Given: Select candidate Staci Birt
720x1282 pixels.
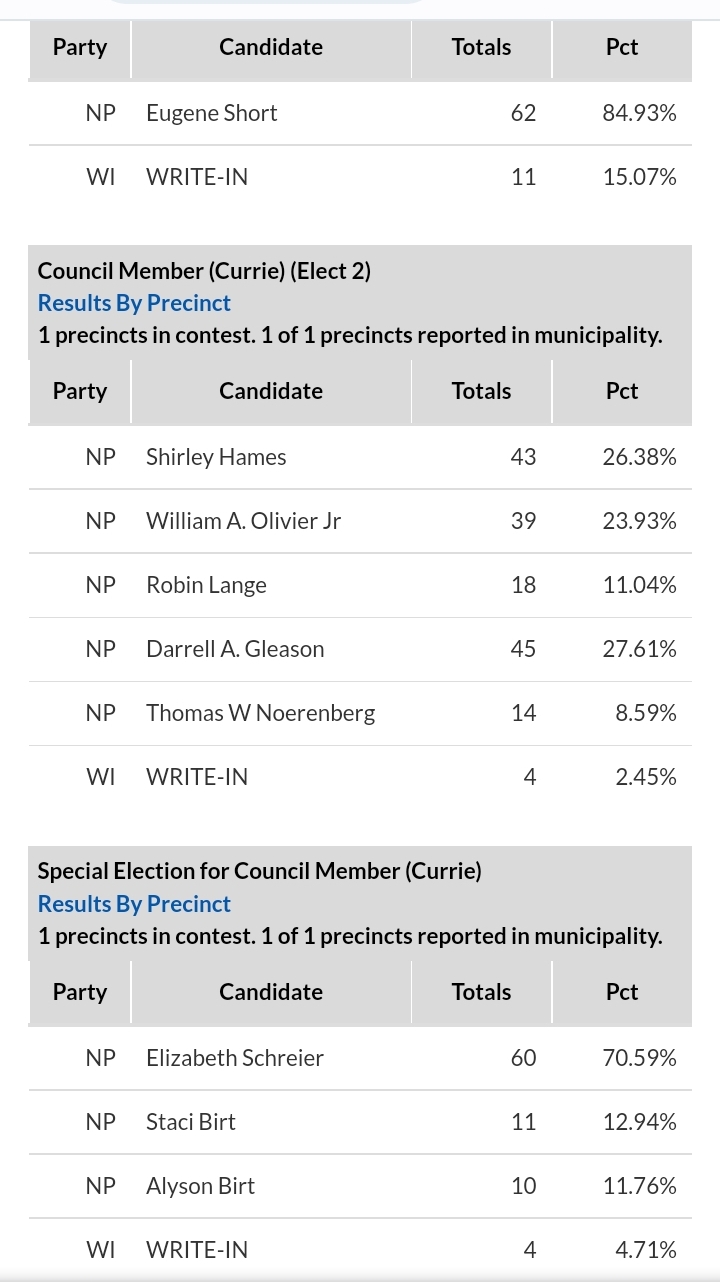Looking at the screenshot, I should (190, 1121).
